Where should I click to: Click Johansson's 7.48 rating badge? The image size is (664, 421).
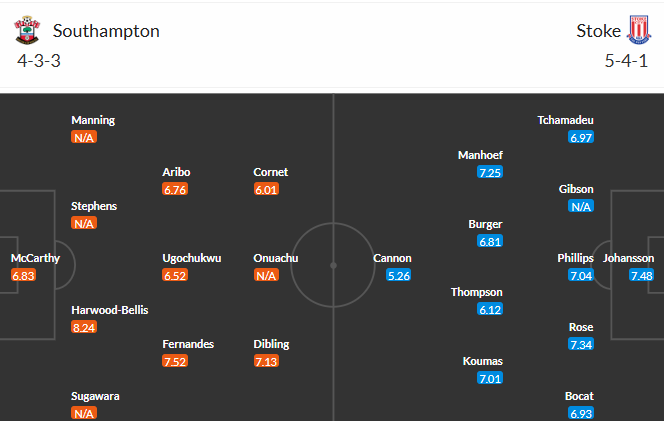641,276
